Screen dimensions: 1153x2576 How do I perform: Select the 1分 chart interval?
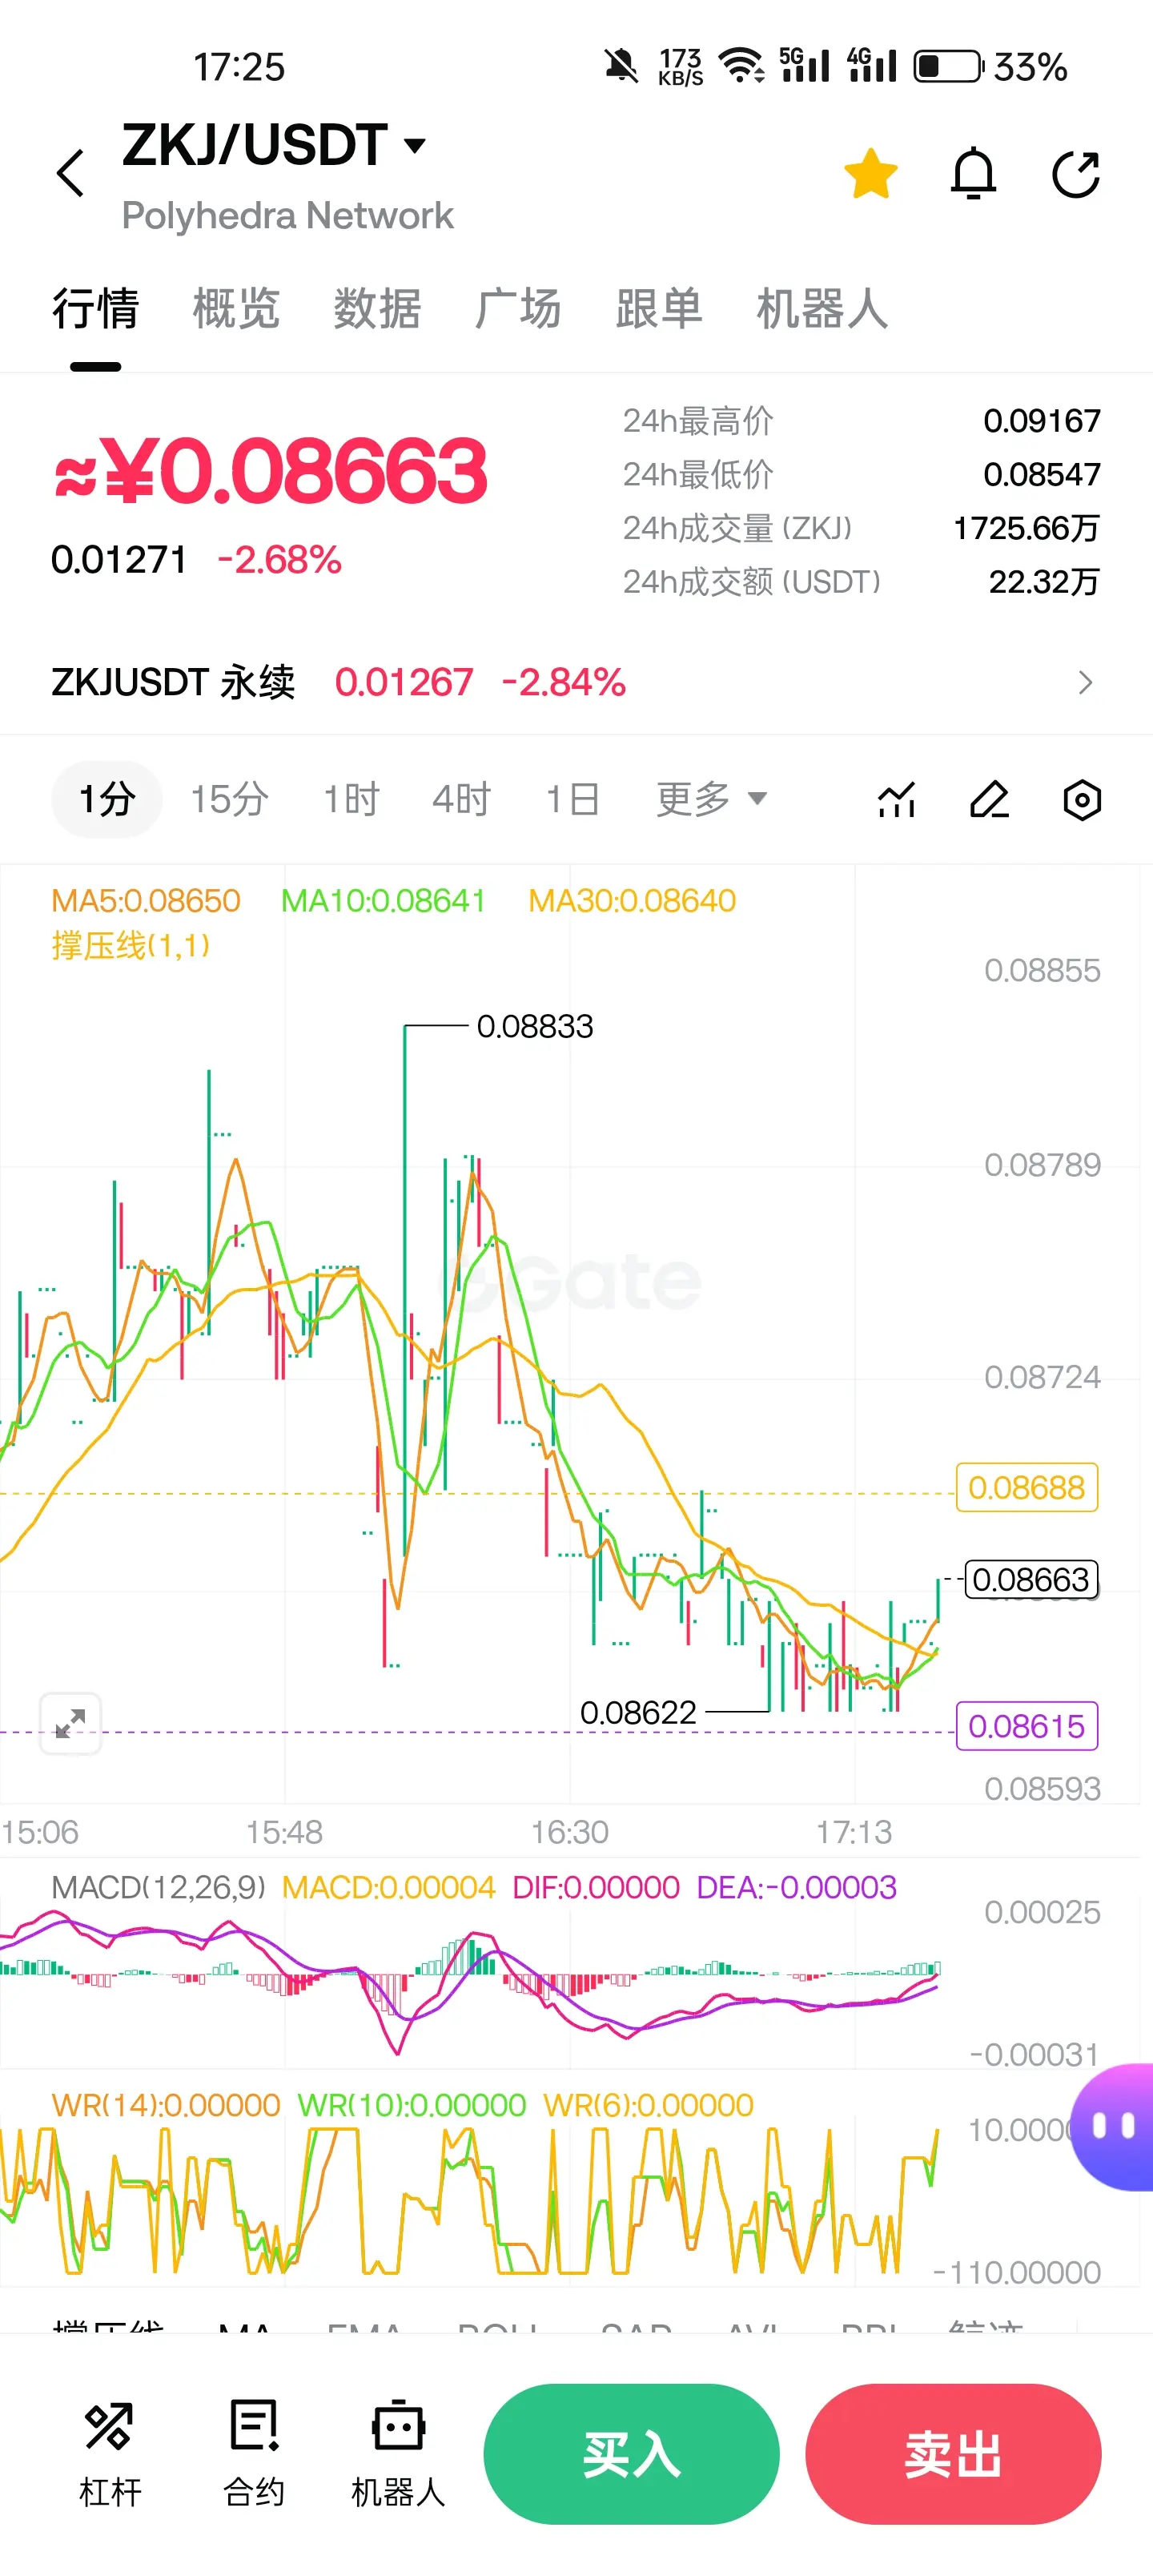(x=106, y=799)
